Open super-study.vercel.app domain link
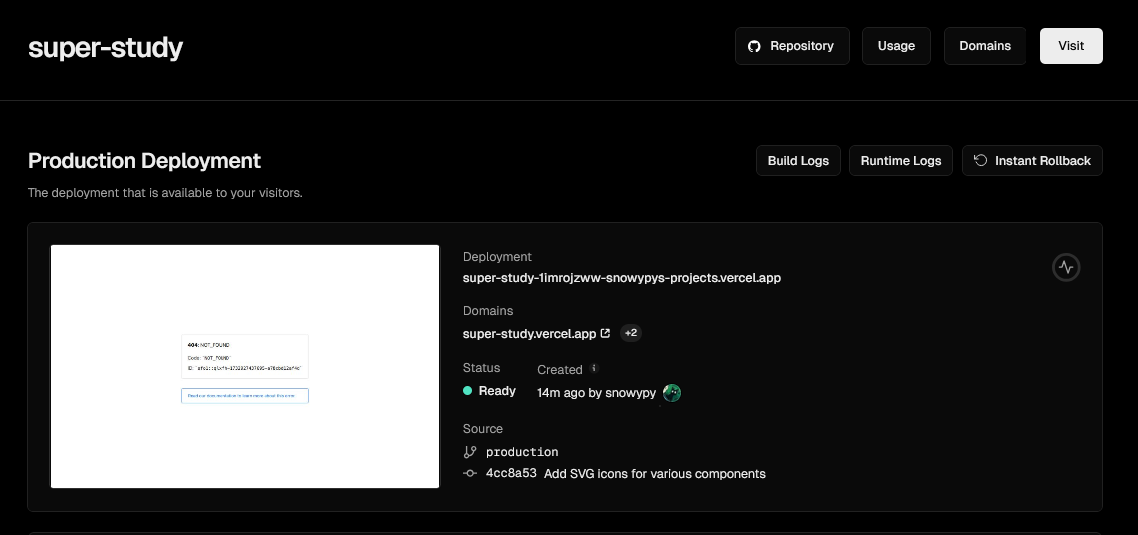The image size is (1138, 535). coord(530,334)
